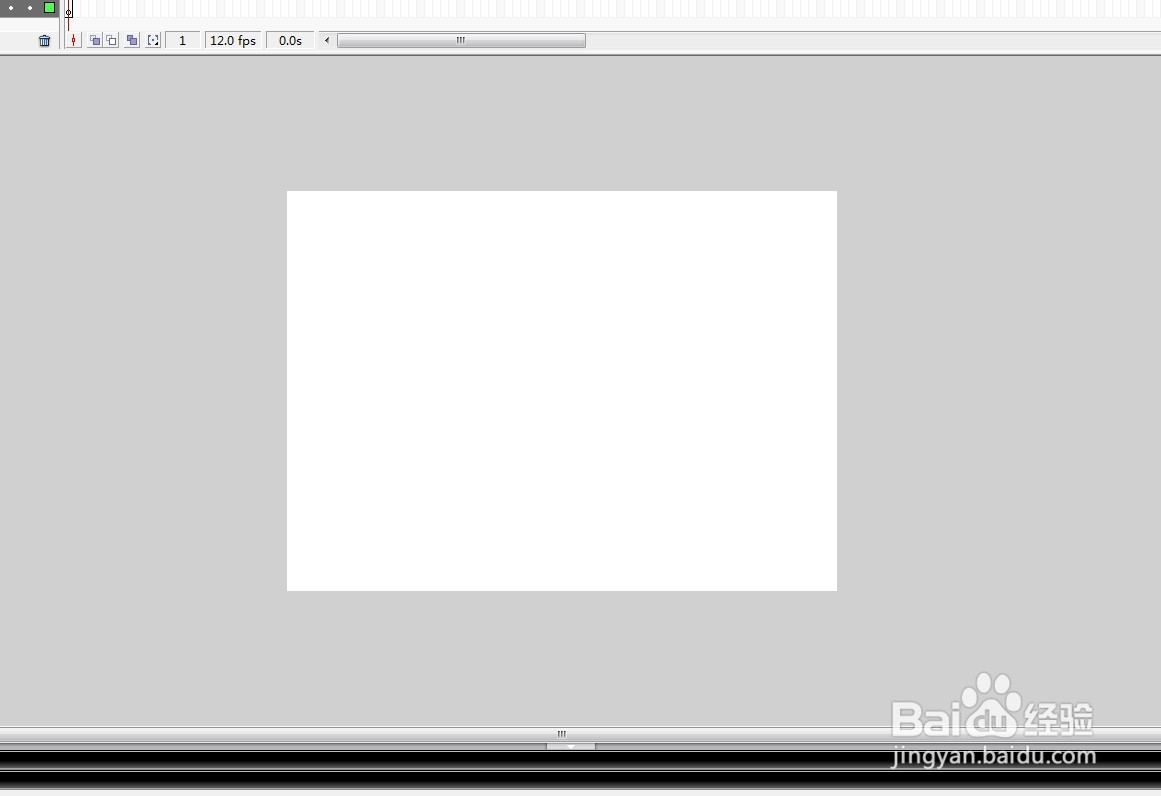Click the 0.0s elapsed time display

290,41
